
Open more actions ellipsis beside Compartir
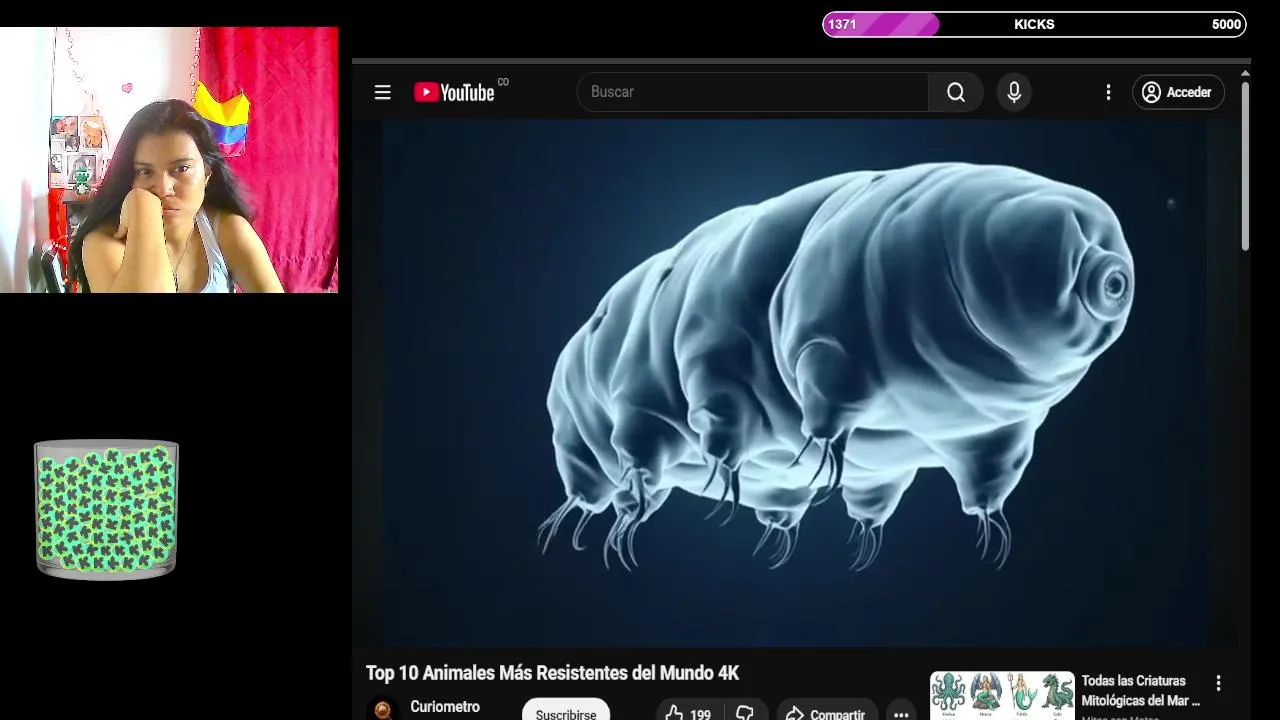[901, 712]
